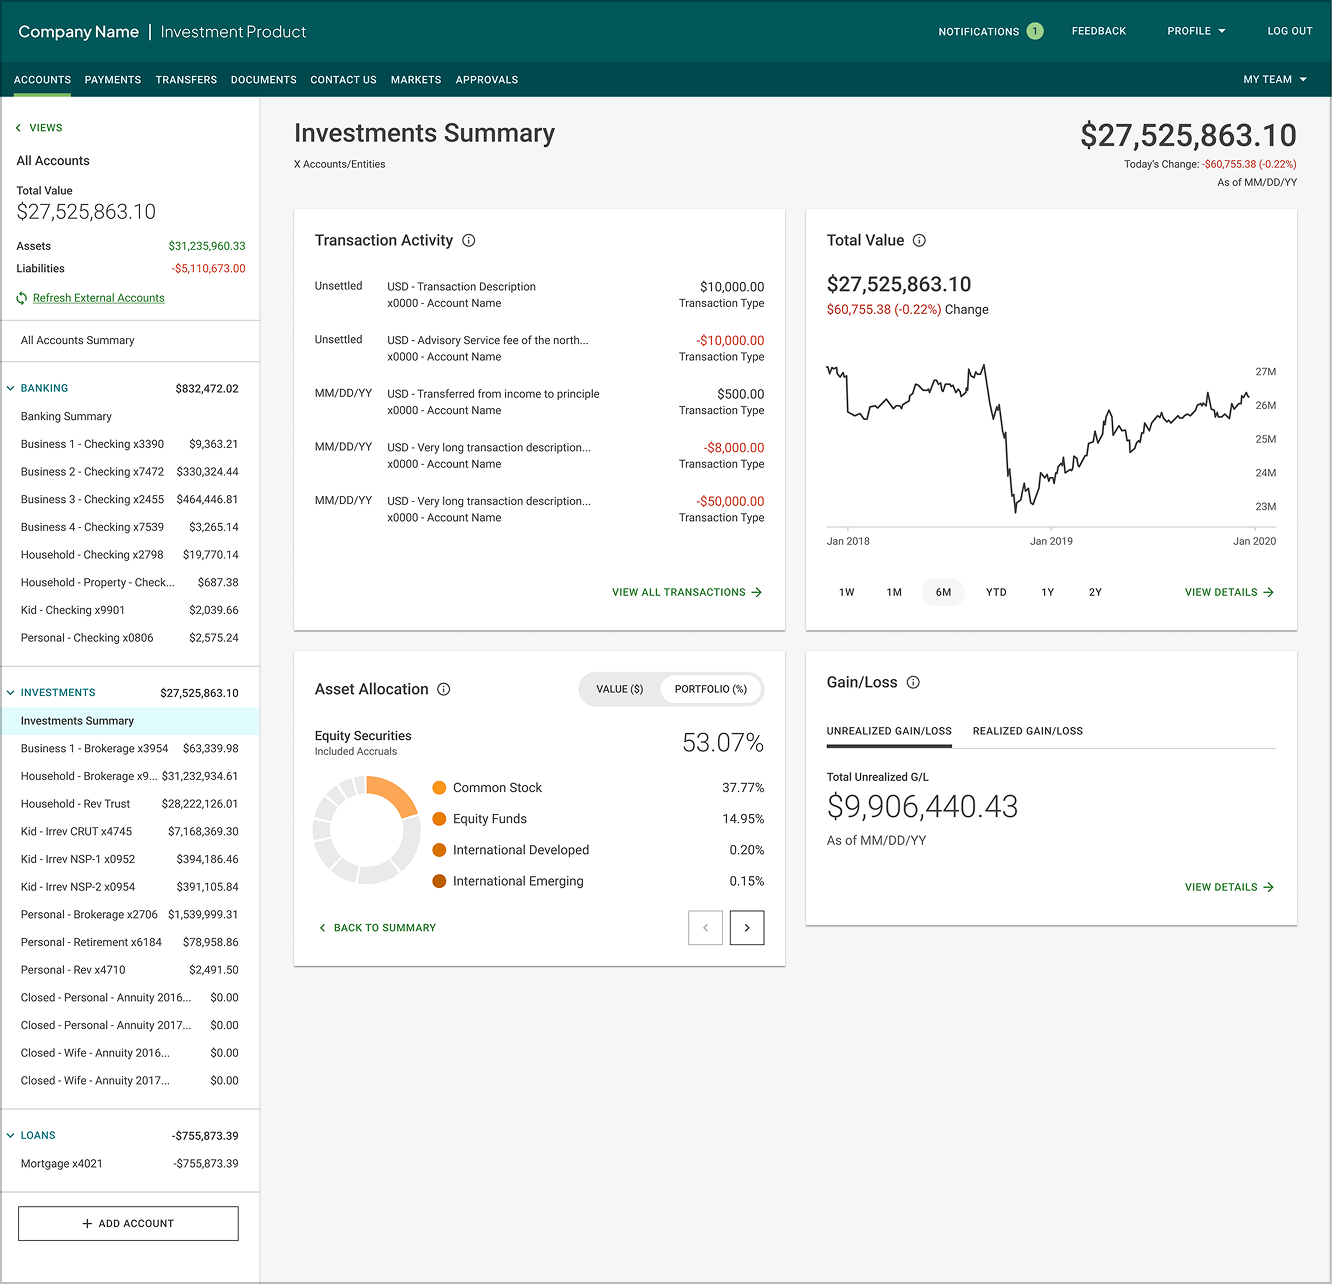
Task: Click the Asset Allocation info icon
Action: click(444, 689)
